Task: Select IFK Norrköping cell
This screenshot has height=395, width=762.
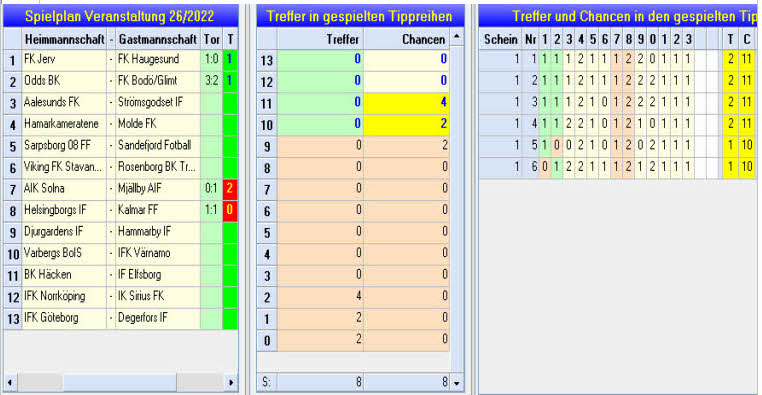Action: pyautogui.click(x=64, y=296)
